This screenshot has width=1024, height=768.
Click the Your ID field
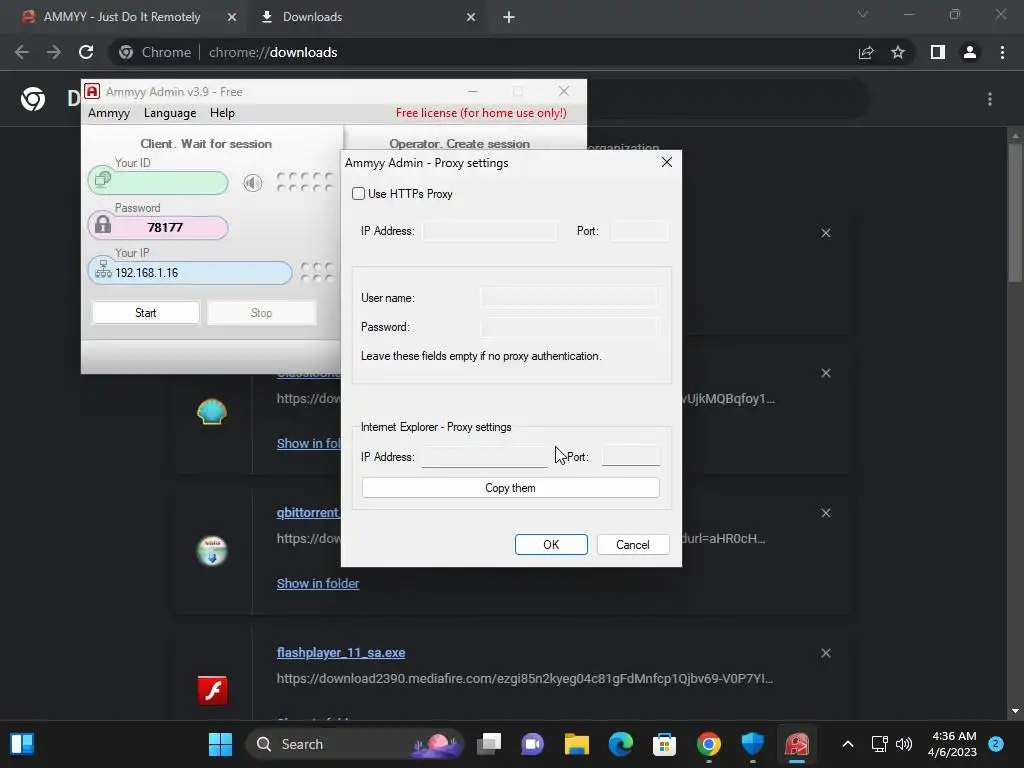tap(158, 183)
